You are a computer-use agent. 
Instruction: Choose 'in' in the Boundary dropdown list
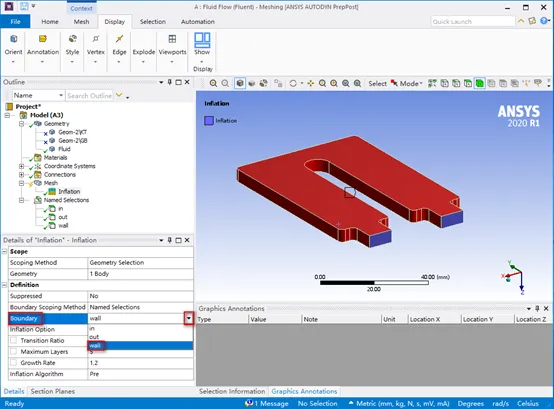coord(140,328)
